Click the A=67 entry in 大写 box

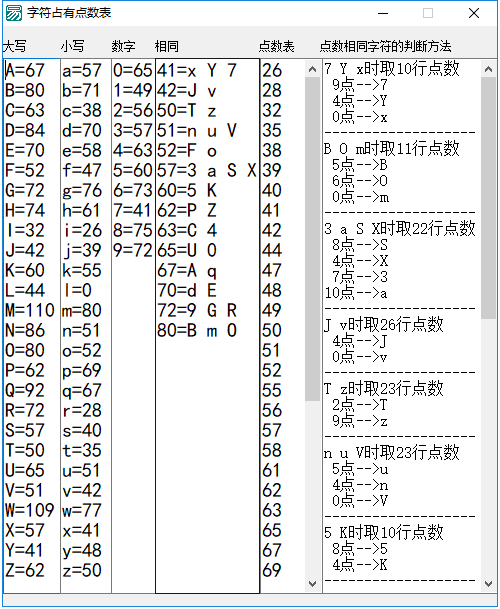click(x=25, y=71)
